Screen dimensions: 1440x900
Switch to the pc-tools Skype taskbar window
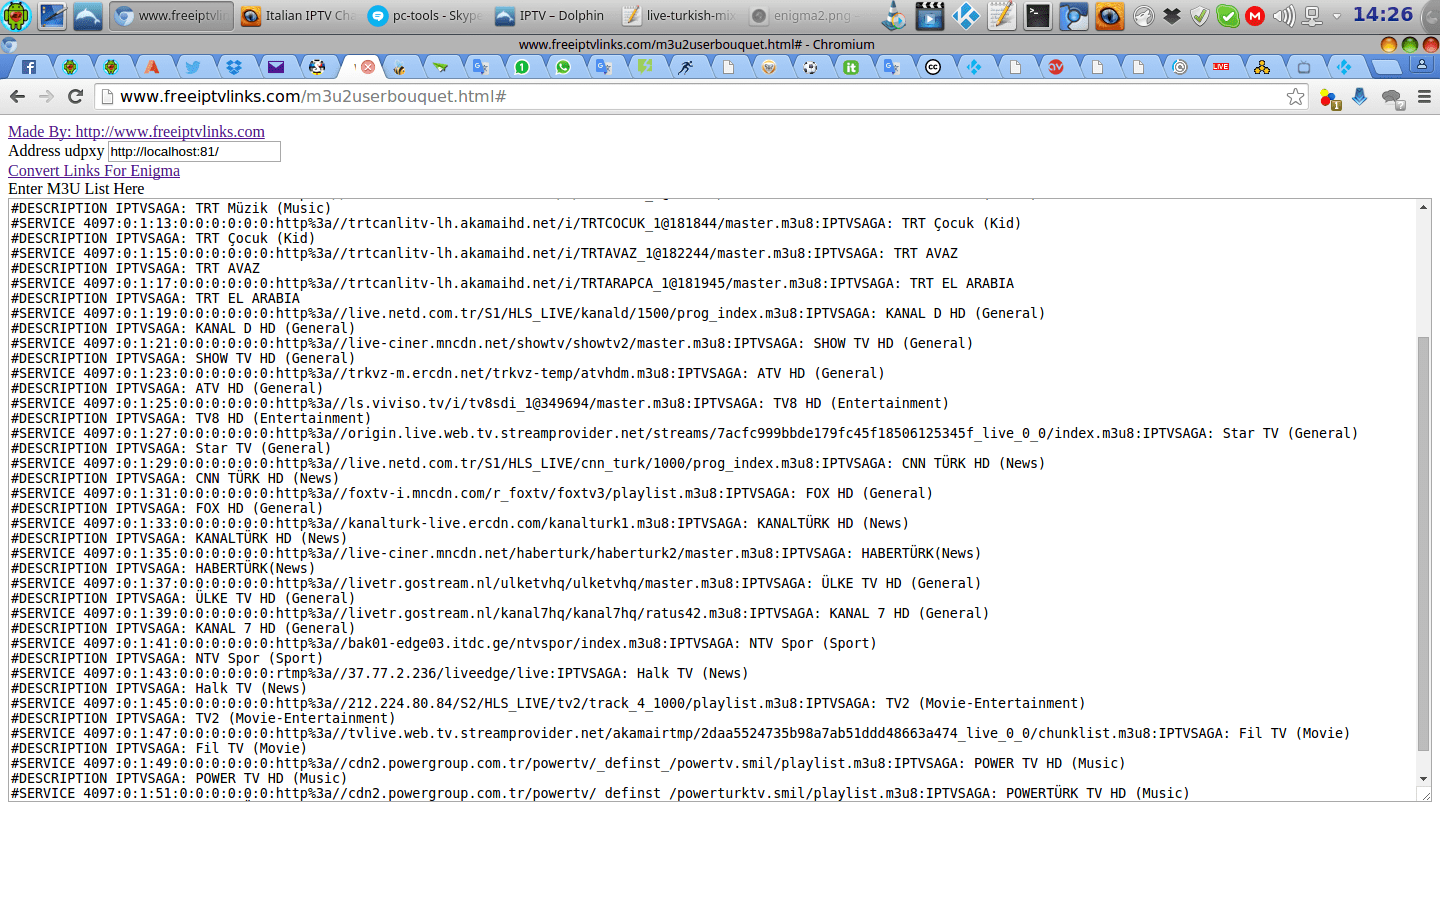pyautogui.click(x=425, y=15)
